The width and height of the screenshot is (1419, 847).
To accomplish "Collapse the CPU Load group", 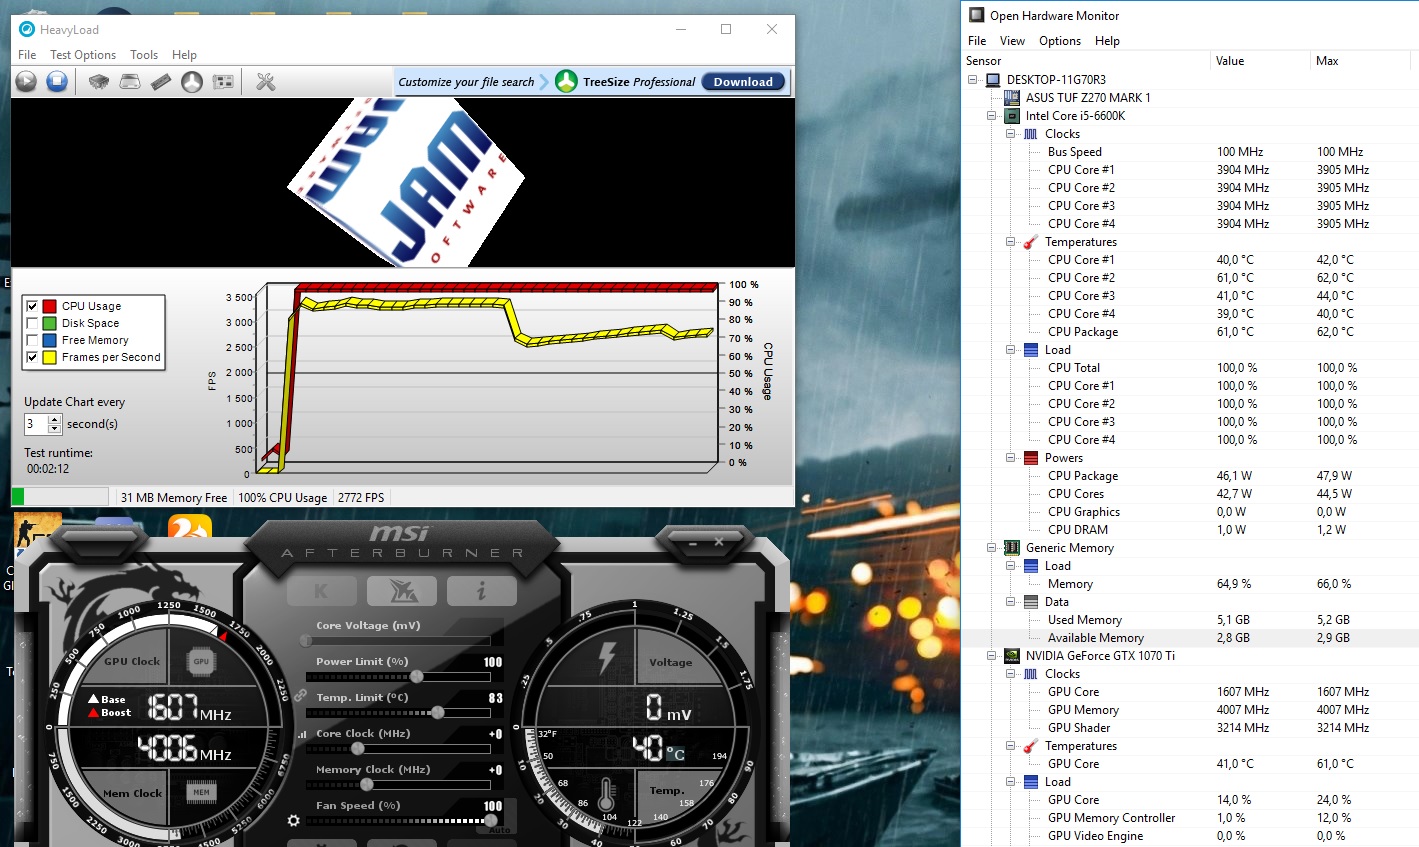I will (1011, 350).
